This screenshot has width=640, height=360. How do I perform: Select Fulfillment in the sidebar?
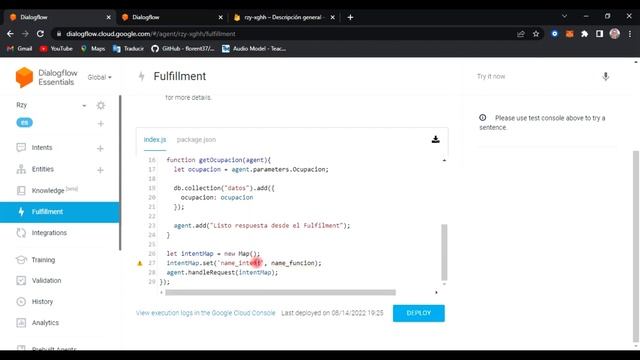(x=60, y=212)
